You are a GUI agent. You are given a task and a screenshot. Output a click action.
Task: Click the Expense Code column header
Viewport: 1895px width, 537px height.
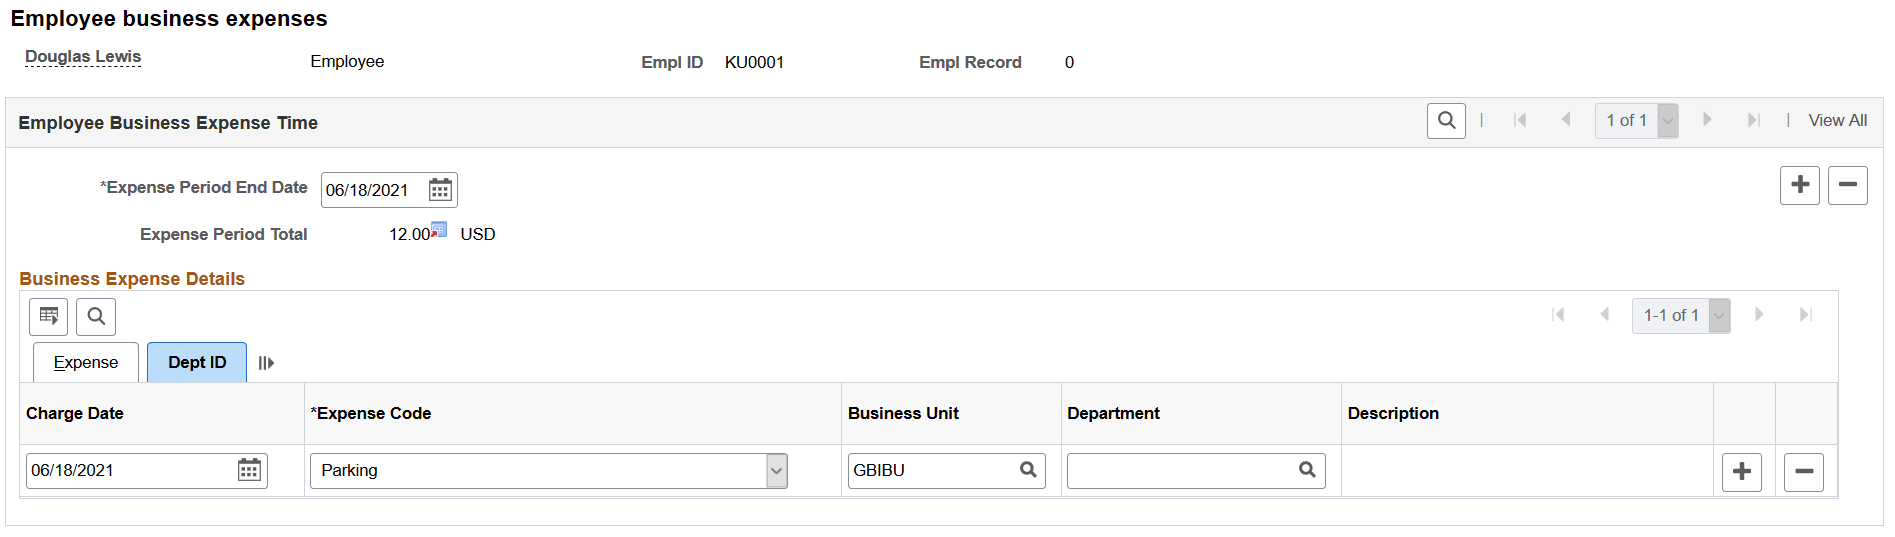tap(371, 414)
